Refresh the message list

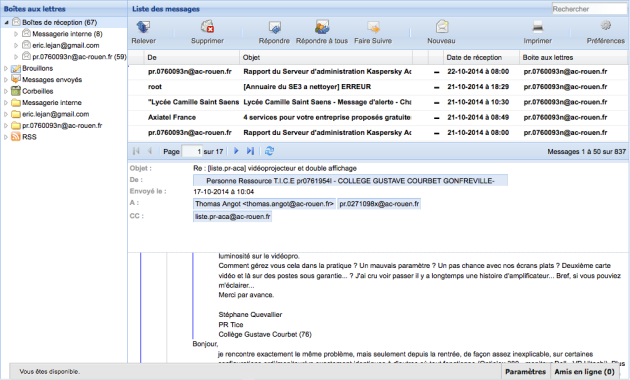(269, 151)
